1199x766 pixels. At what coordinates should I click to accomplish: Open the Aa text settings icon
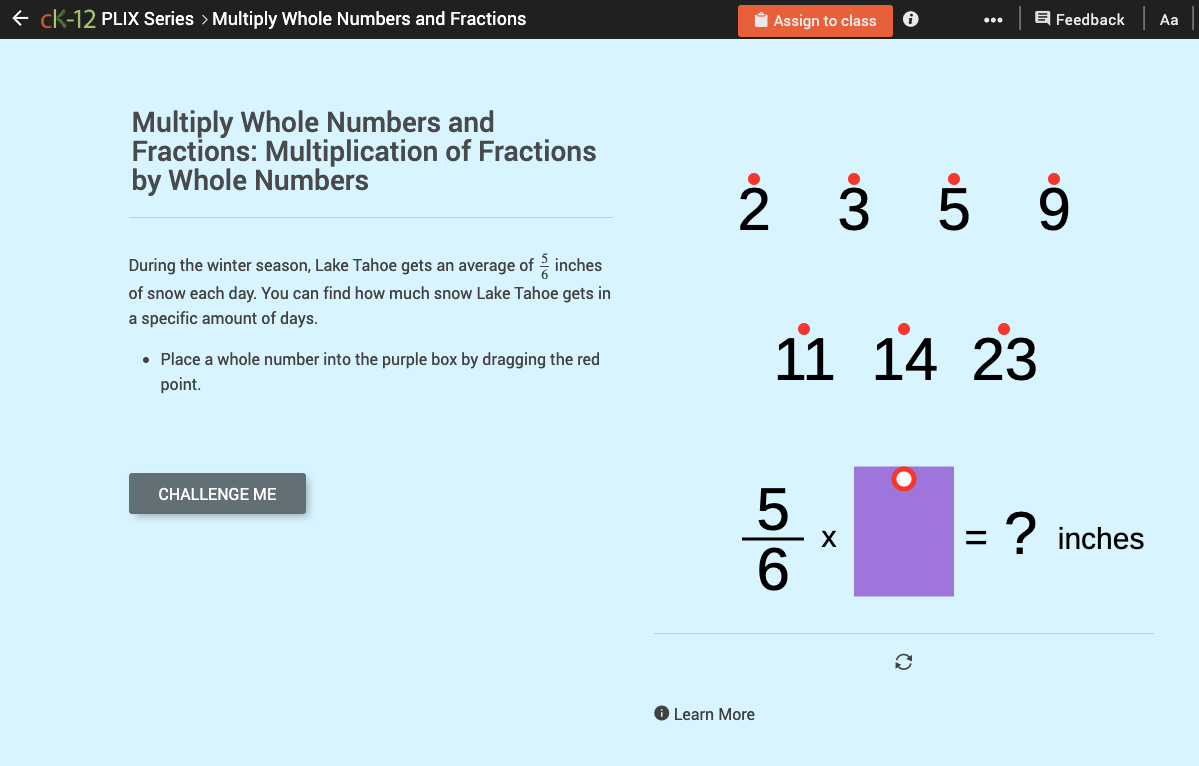pyautogui.click(x=1169, y=18)
